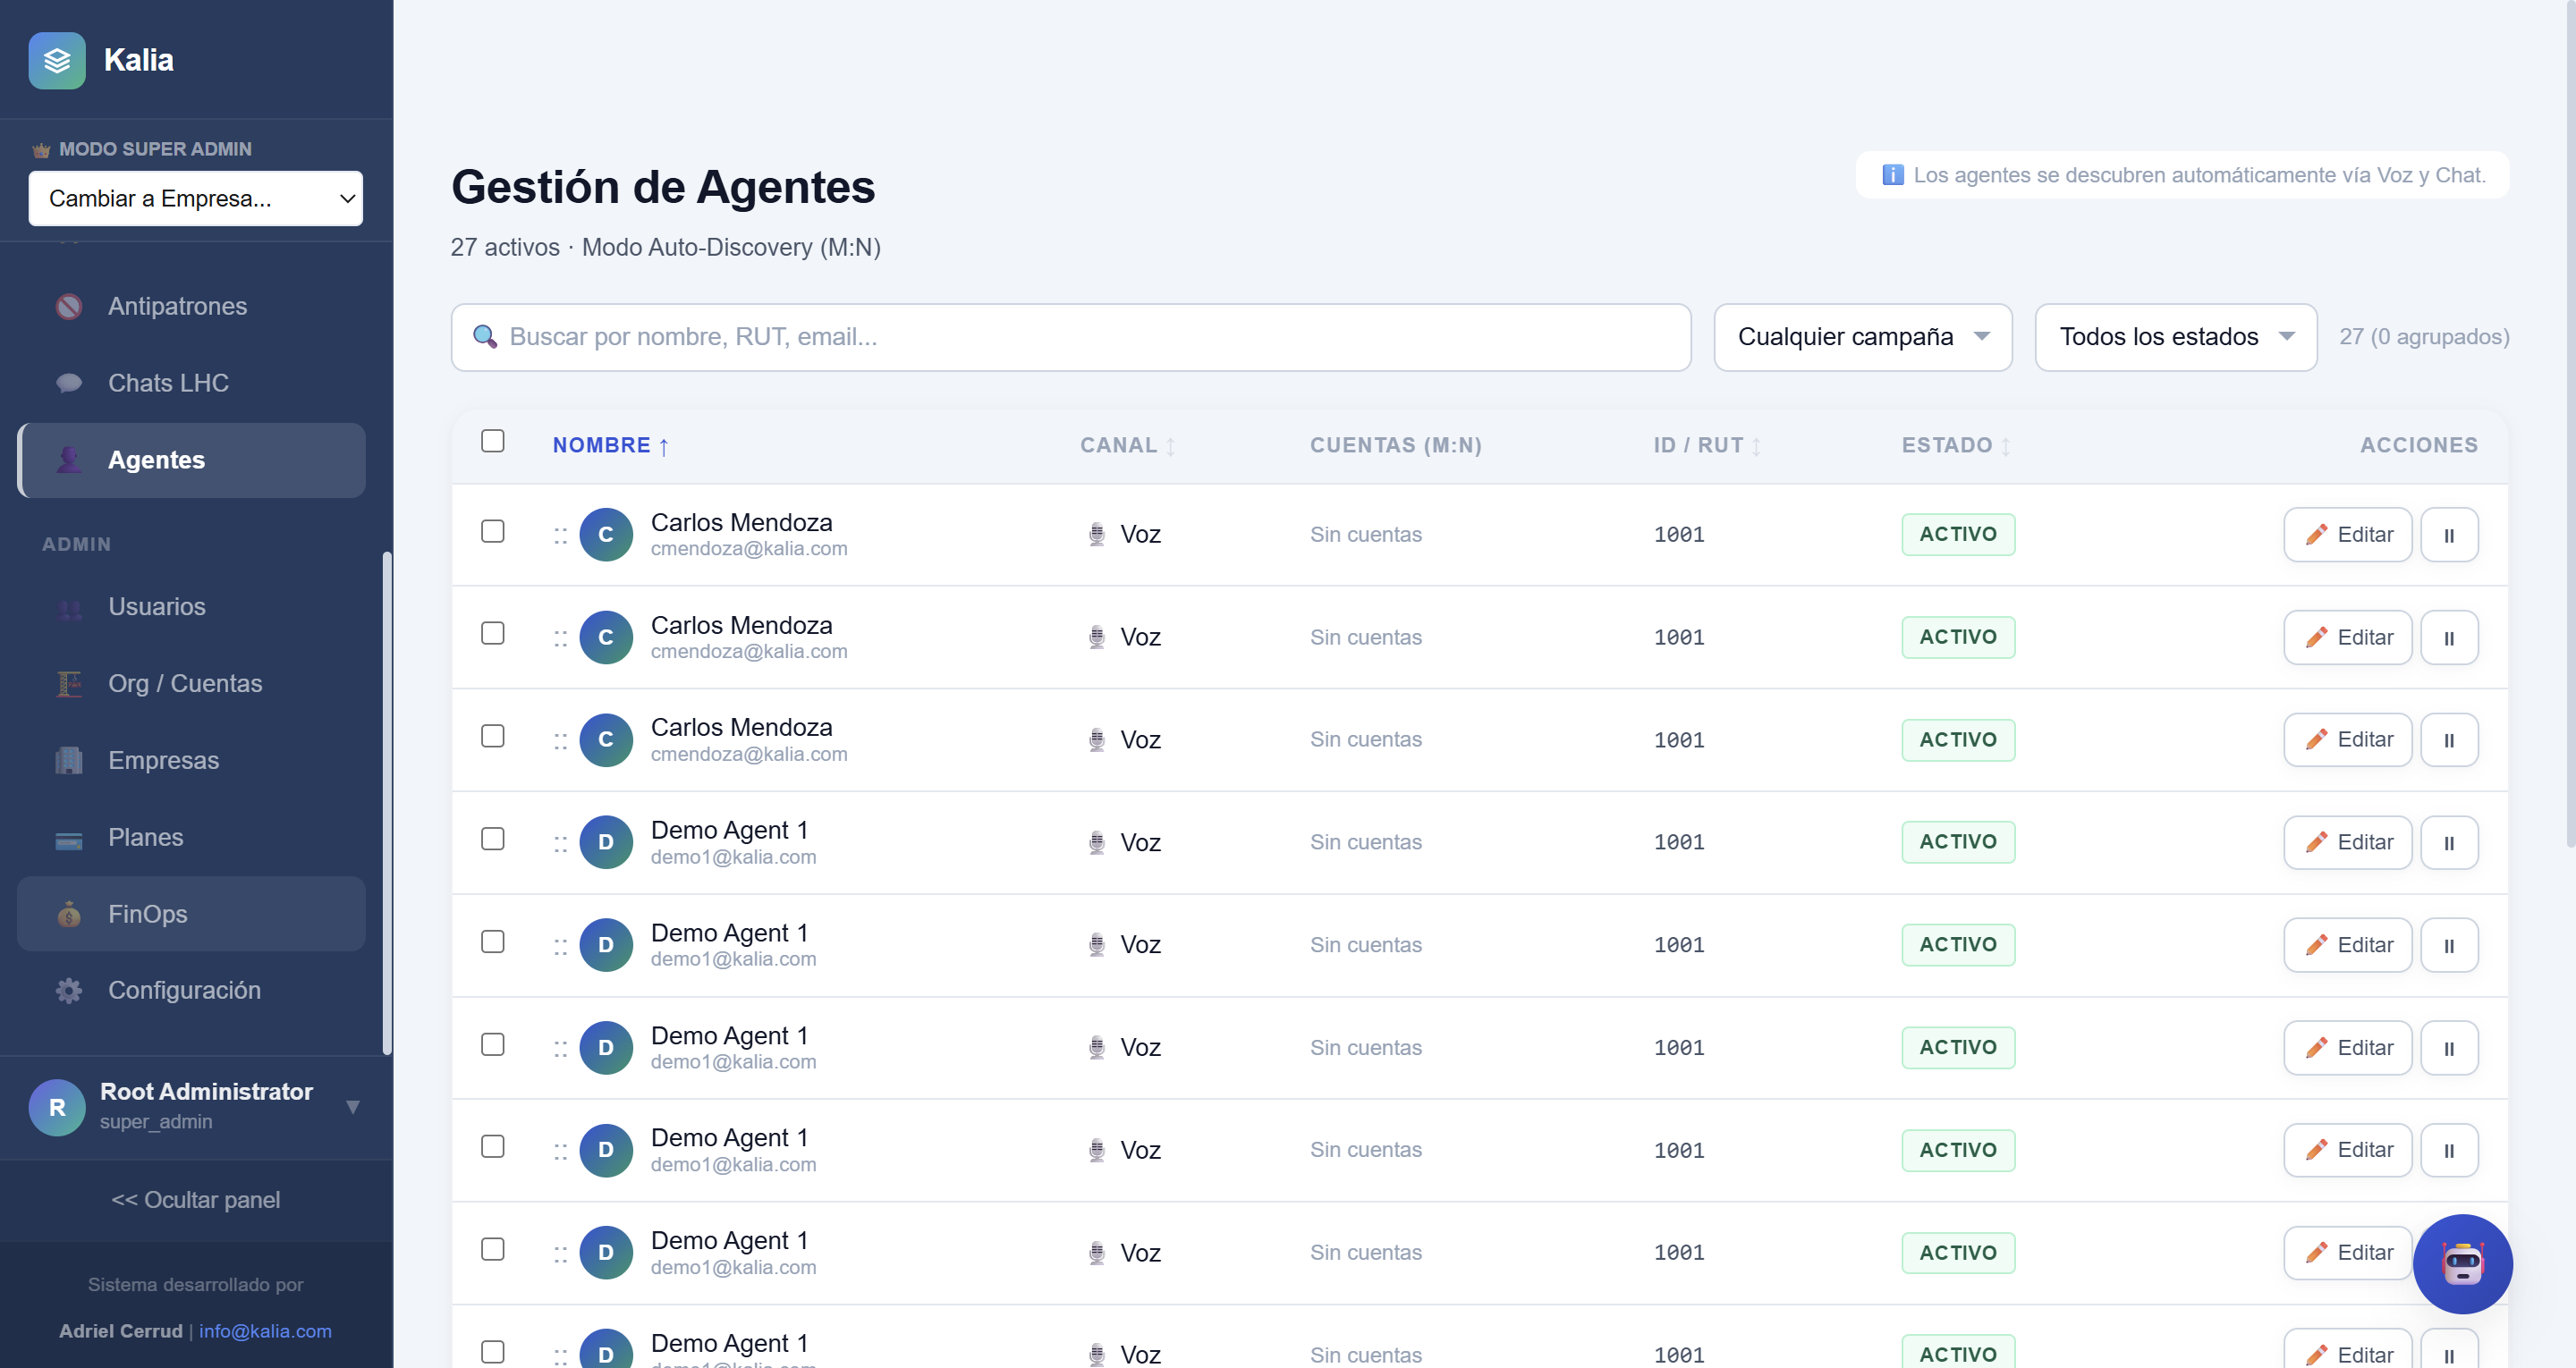The width and height of the screenshot is (2576, 1368).
Task: Expand the Cualquier campaña filter
Action: [x=1862, y=337]
